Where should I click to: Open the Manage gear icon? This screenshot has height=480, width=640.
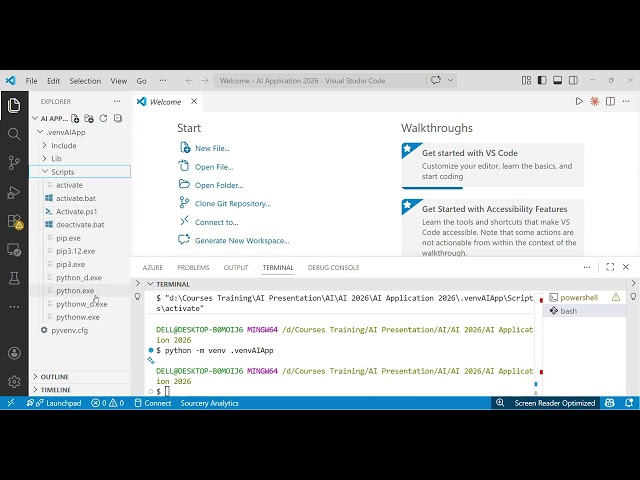14,381
